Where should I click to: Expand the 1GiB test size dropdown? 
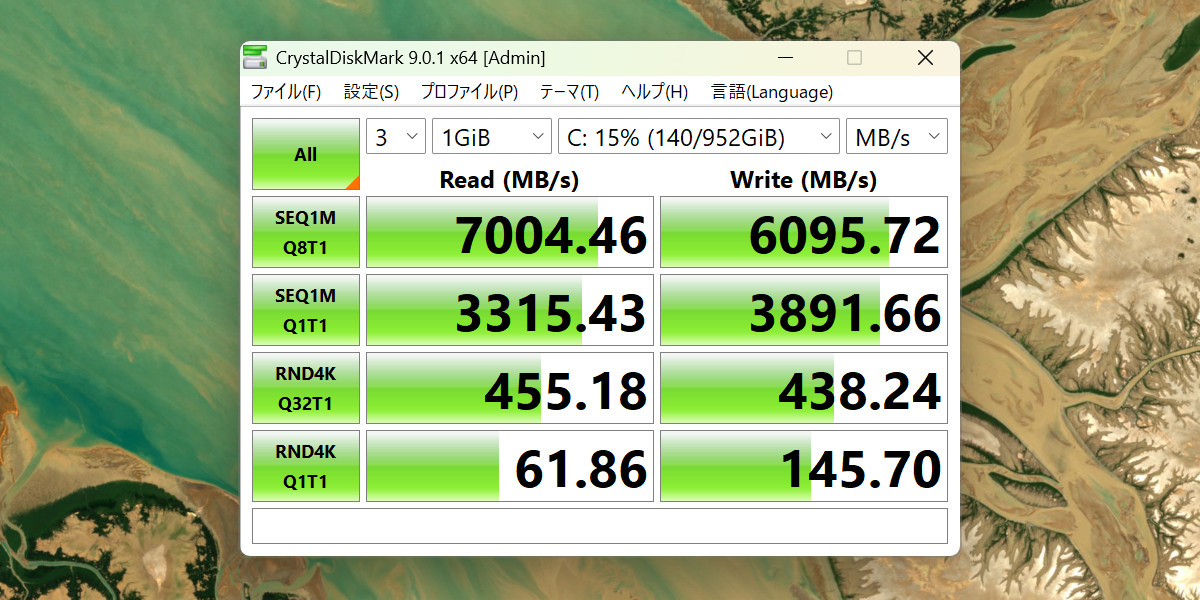click(491, 137)
